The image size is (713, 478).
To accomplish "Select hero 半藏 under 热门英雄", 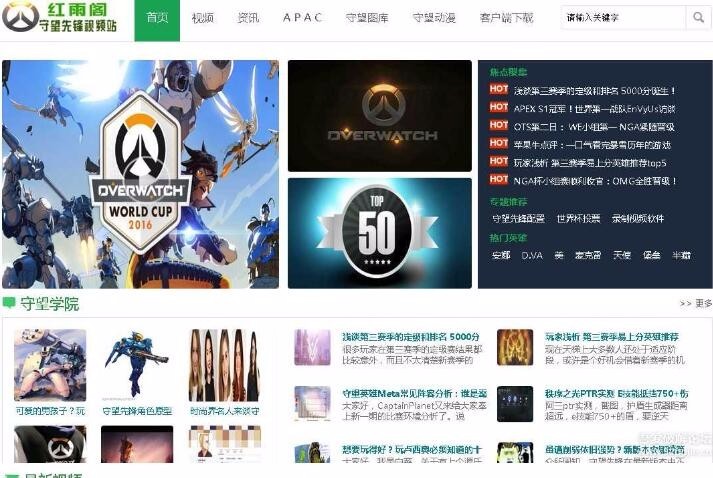I will coord(681,255).
